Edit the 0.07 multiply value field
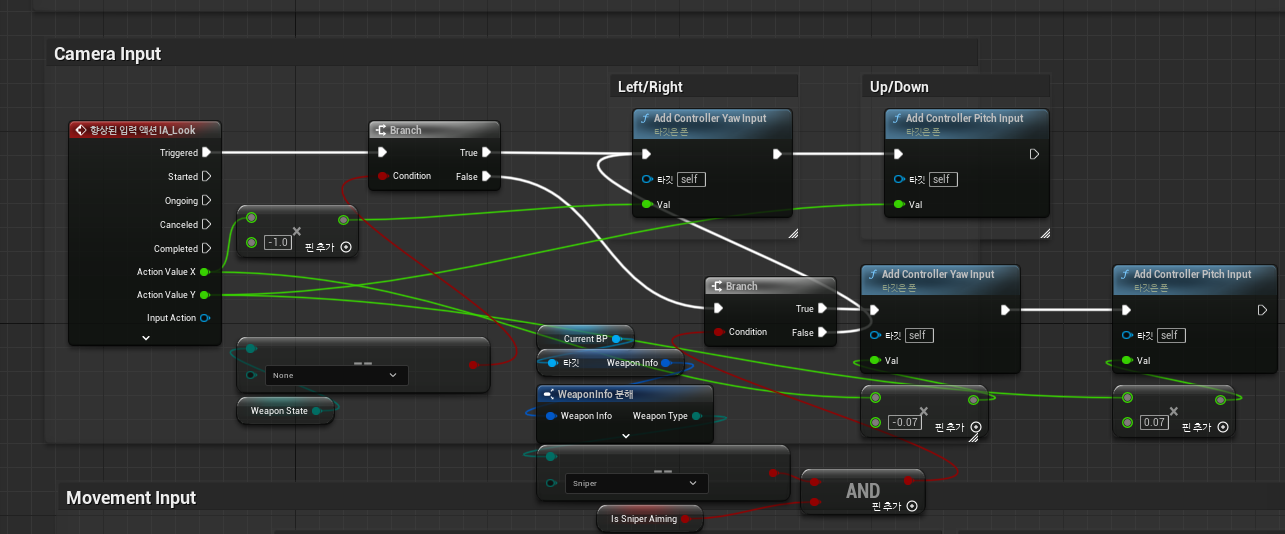Image resolution: width=1285 pixels, height=534 pixels. coord(1154,422)
